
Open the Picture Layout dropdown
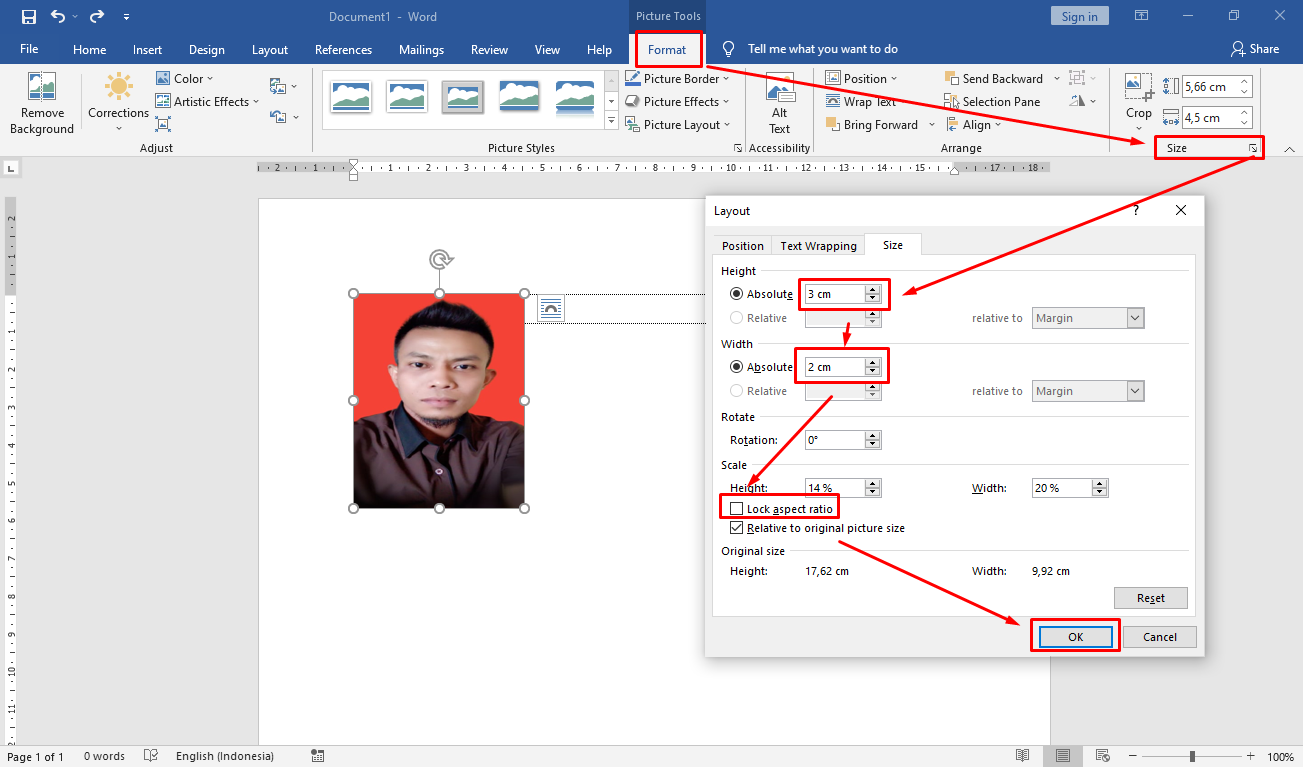coord(677,124)
